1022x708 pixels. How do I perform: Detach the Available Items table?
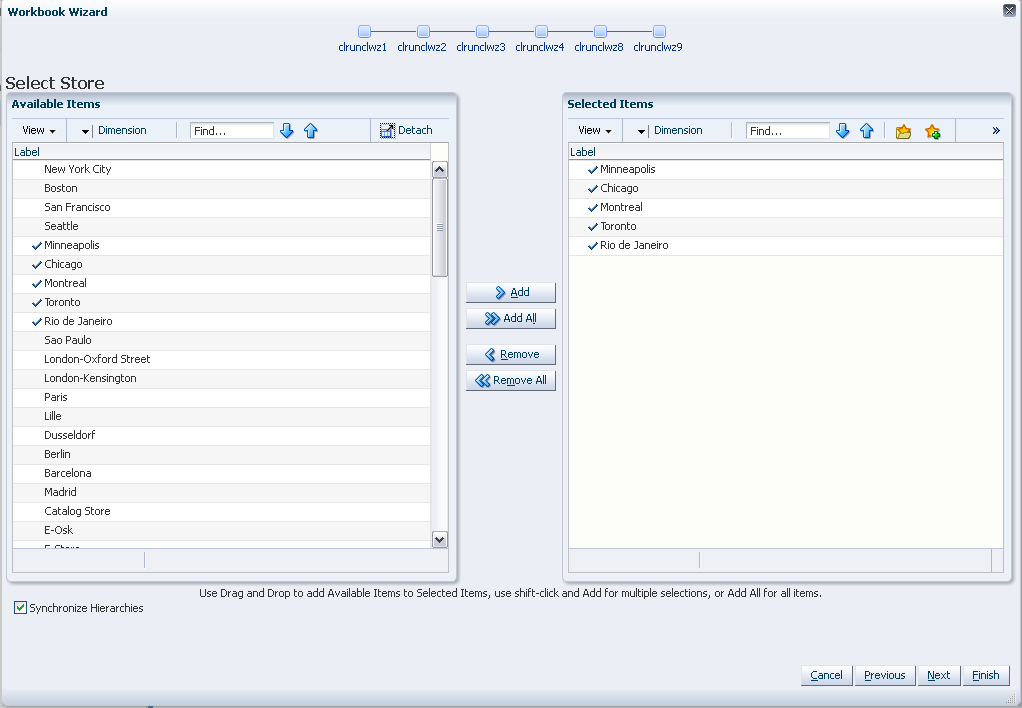(407, 130)
